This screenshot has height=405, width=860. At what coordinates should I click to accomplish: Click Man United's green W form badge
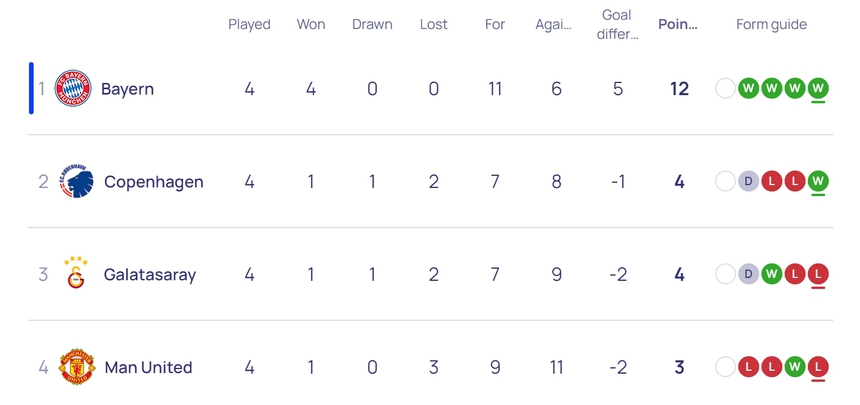tap(795, 367)
